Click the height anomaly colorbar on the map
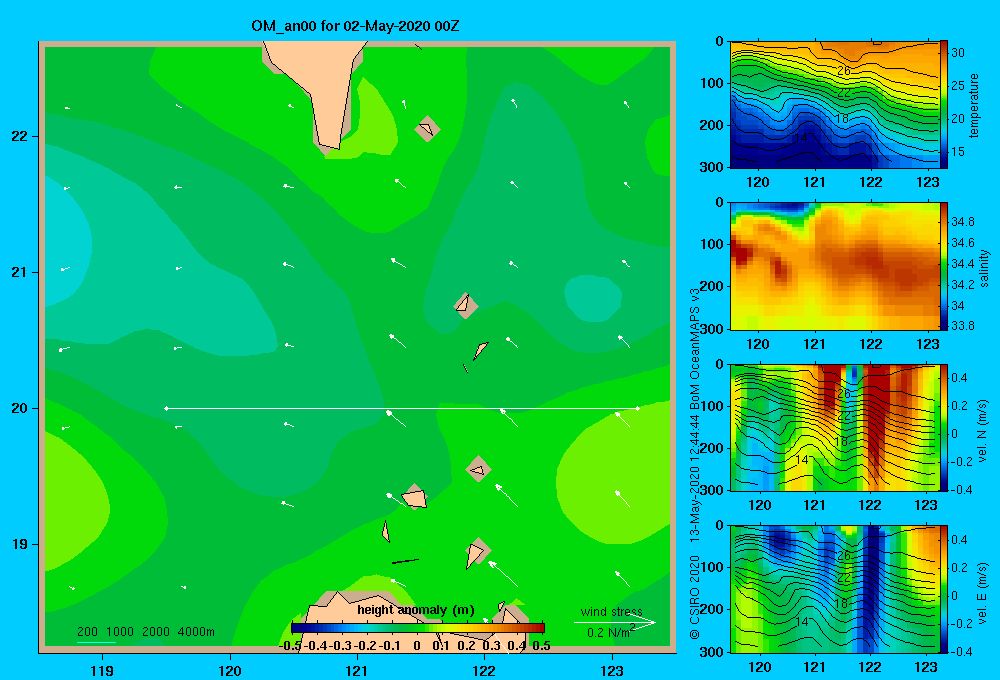1000x680 pixels. point(418,628)
